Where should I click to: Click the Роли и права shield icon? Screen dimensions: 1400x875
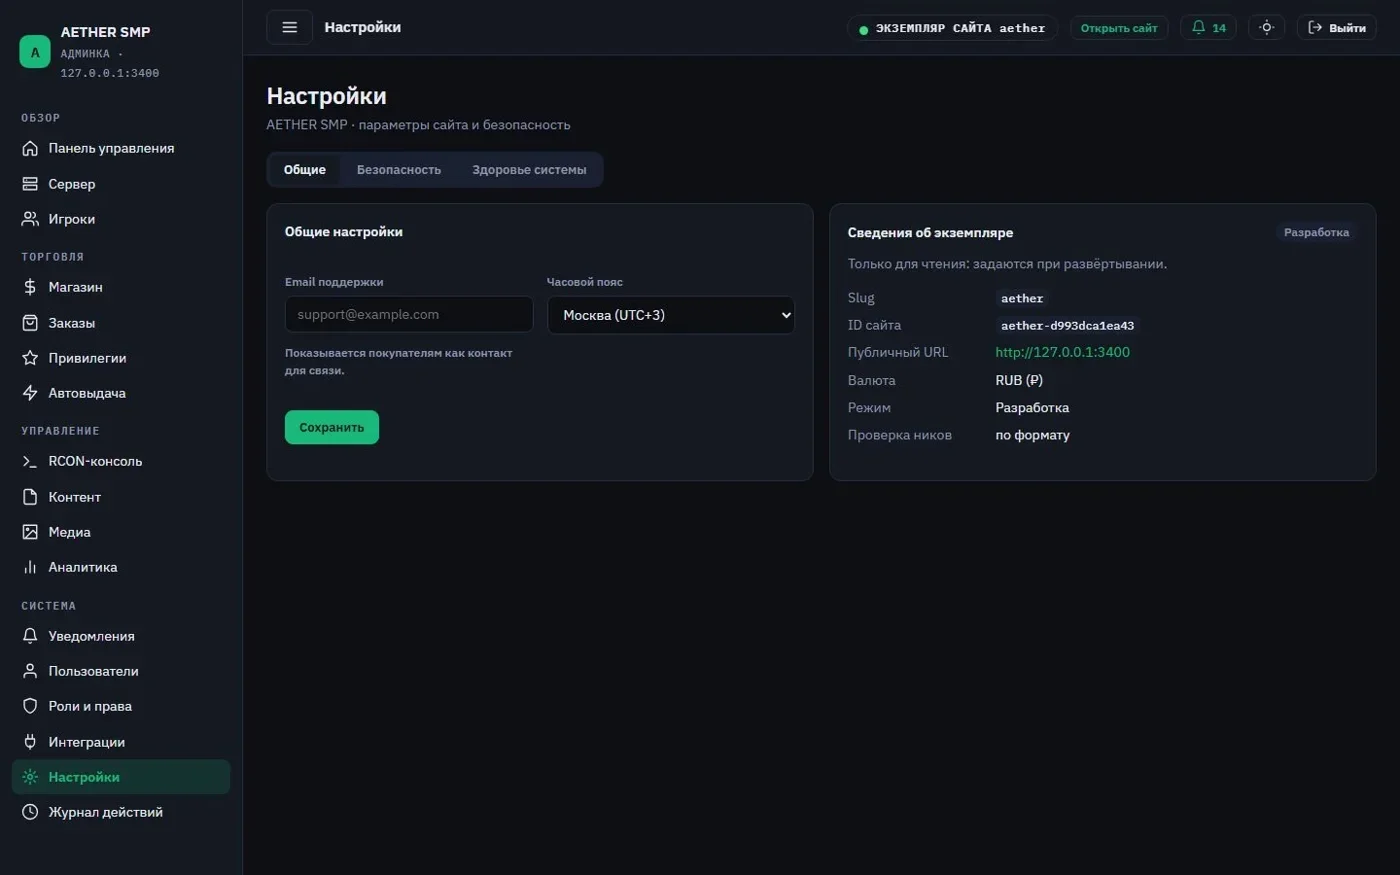[30, 706]
